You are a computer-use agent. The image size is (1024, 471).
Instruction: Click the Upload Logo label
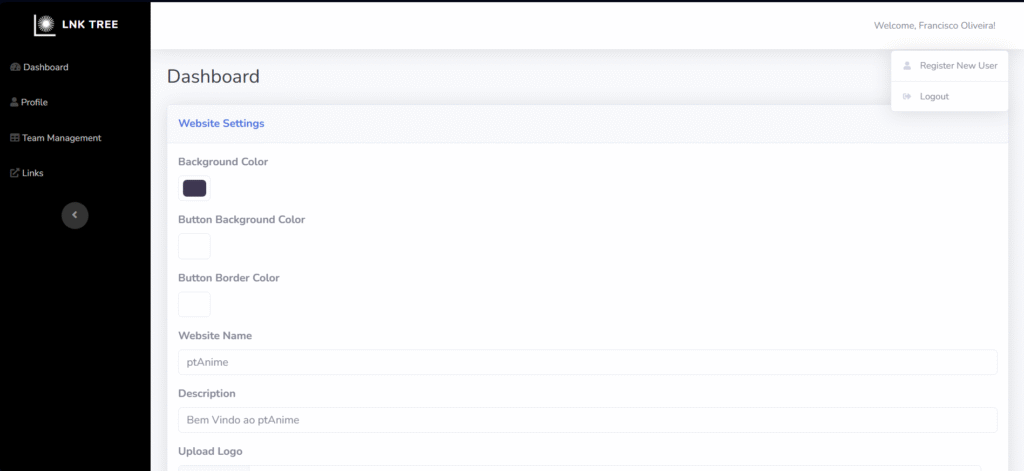[210, 451]
